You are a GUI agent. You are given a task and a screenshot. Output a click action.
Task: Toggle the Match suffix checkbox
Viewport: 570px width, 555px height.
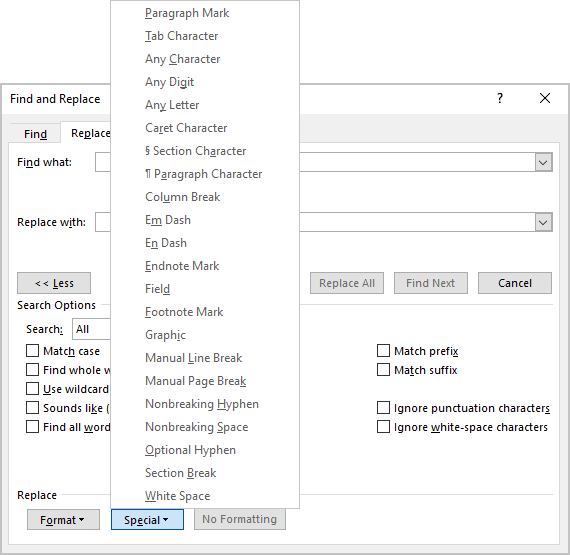383,370
